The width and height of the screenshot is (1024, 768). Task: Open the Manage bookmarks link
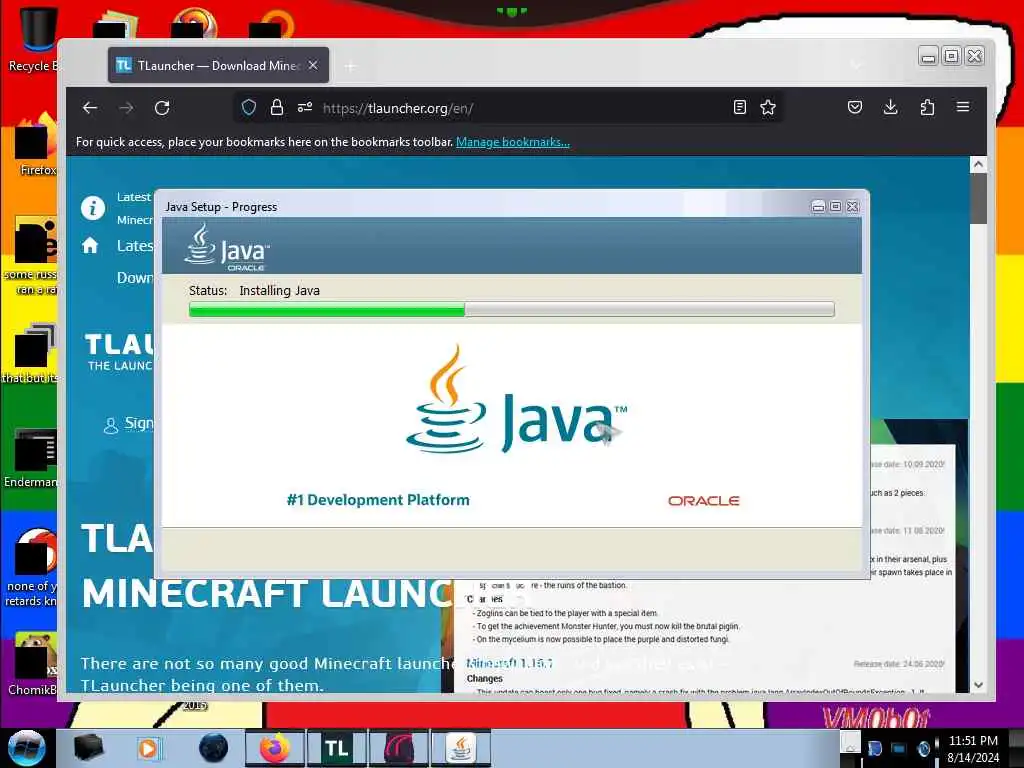coord(513,142)
